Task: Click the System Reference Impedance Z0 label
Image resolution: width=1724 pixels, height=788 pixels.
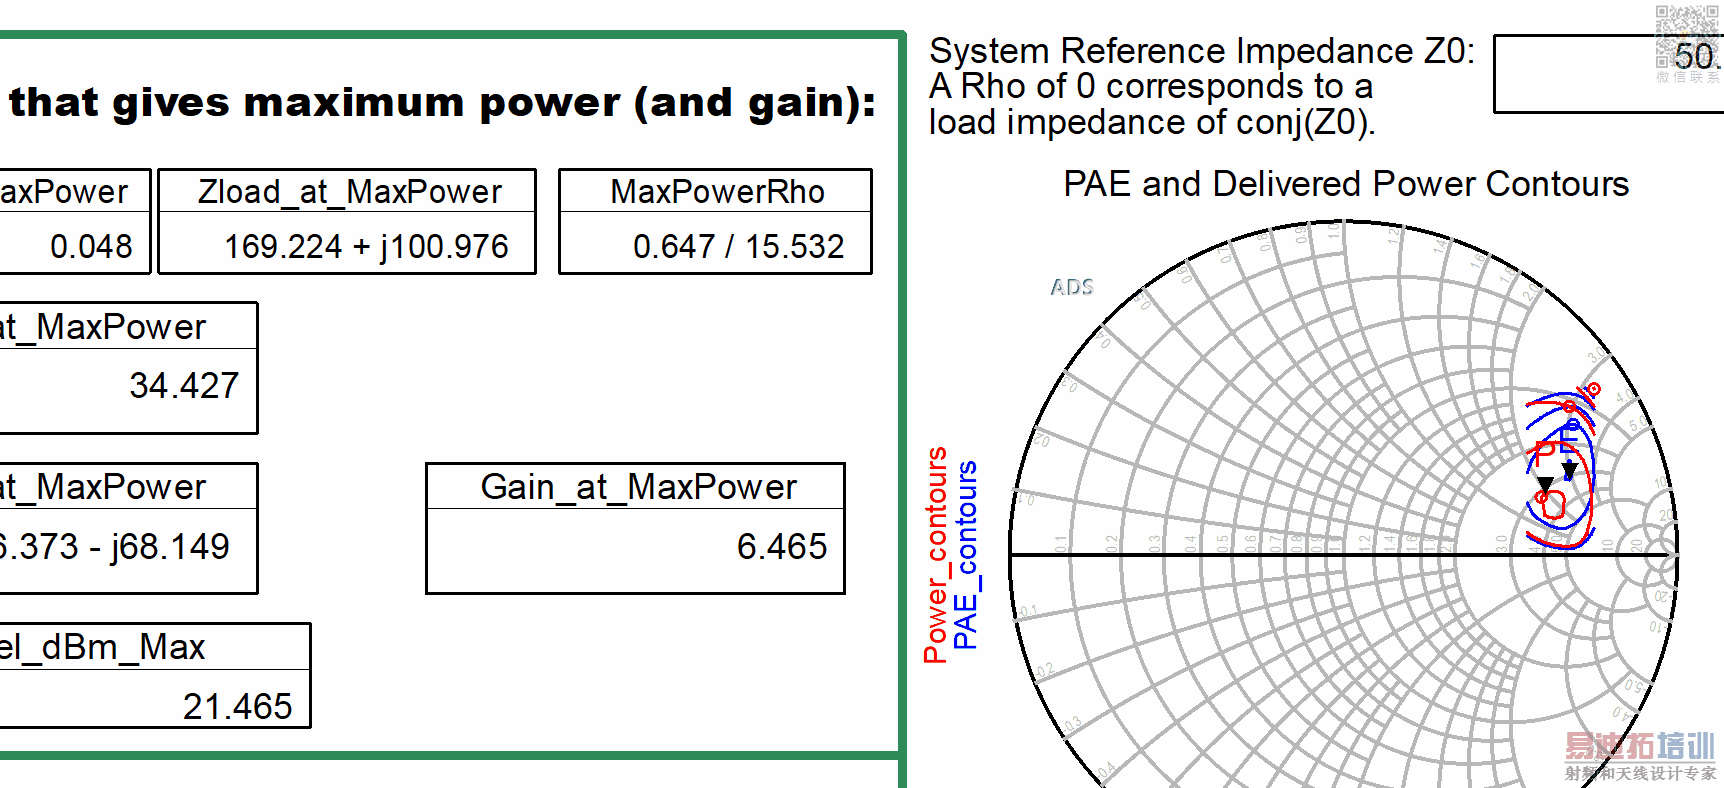Action: pyautogui.click(x=1202, y=51)
